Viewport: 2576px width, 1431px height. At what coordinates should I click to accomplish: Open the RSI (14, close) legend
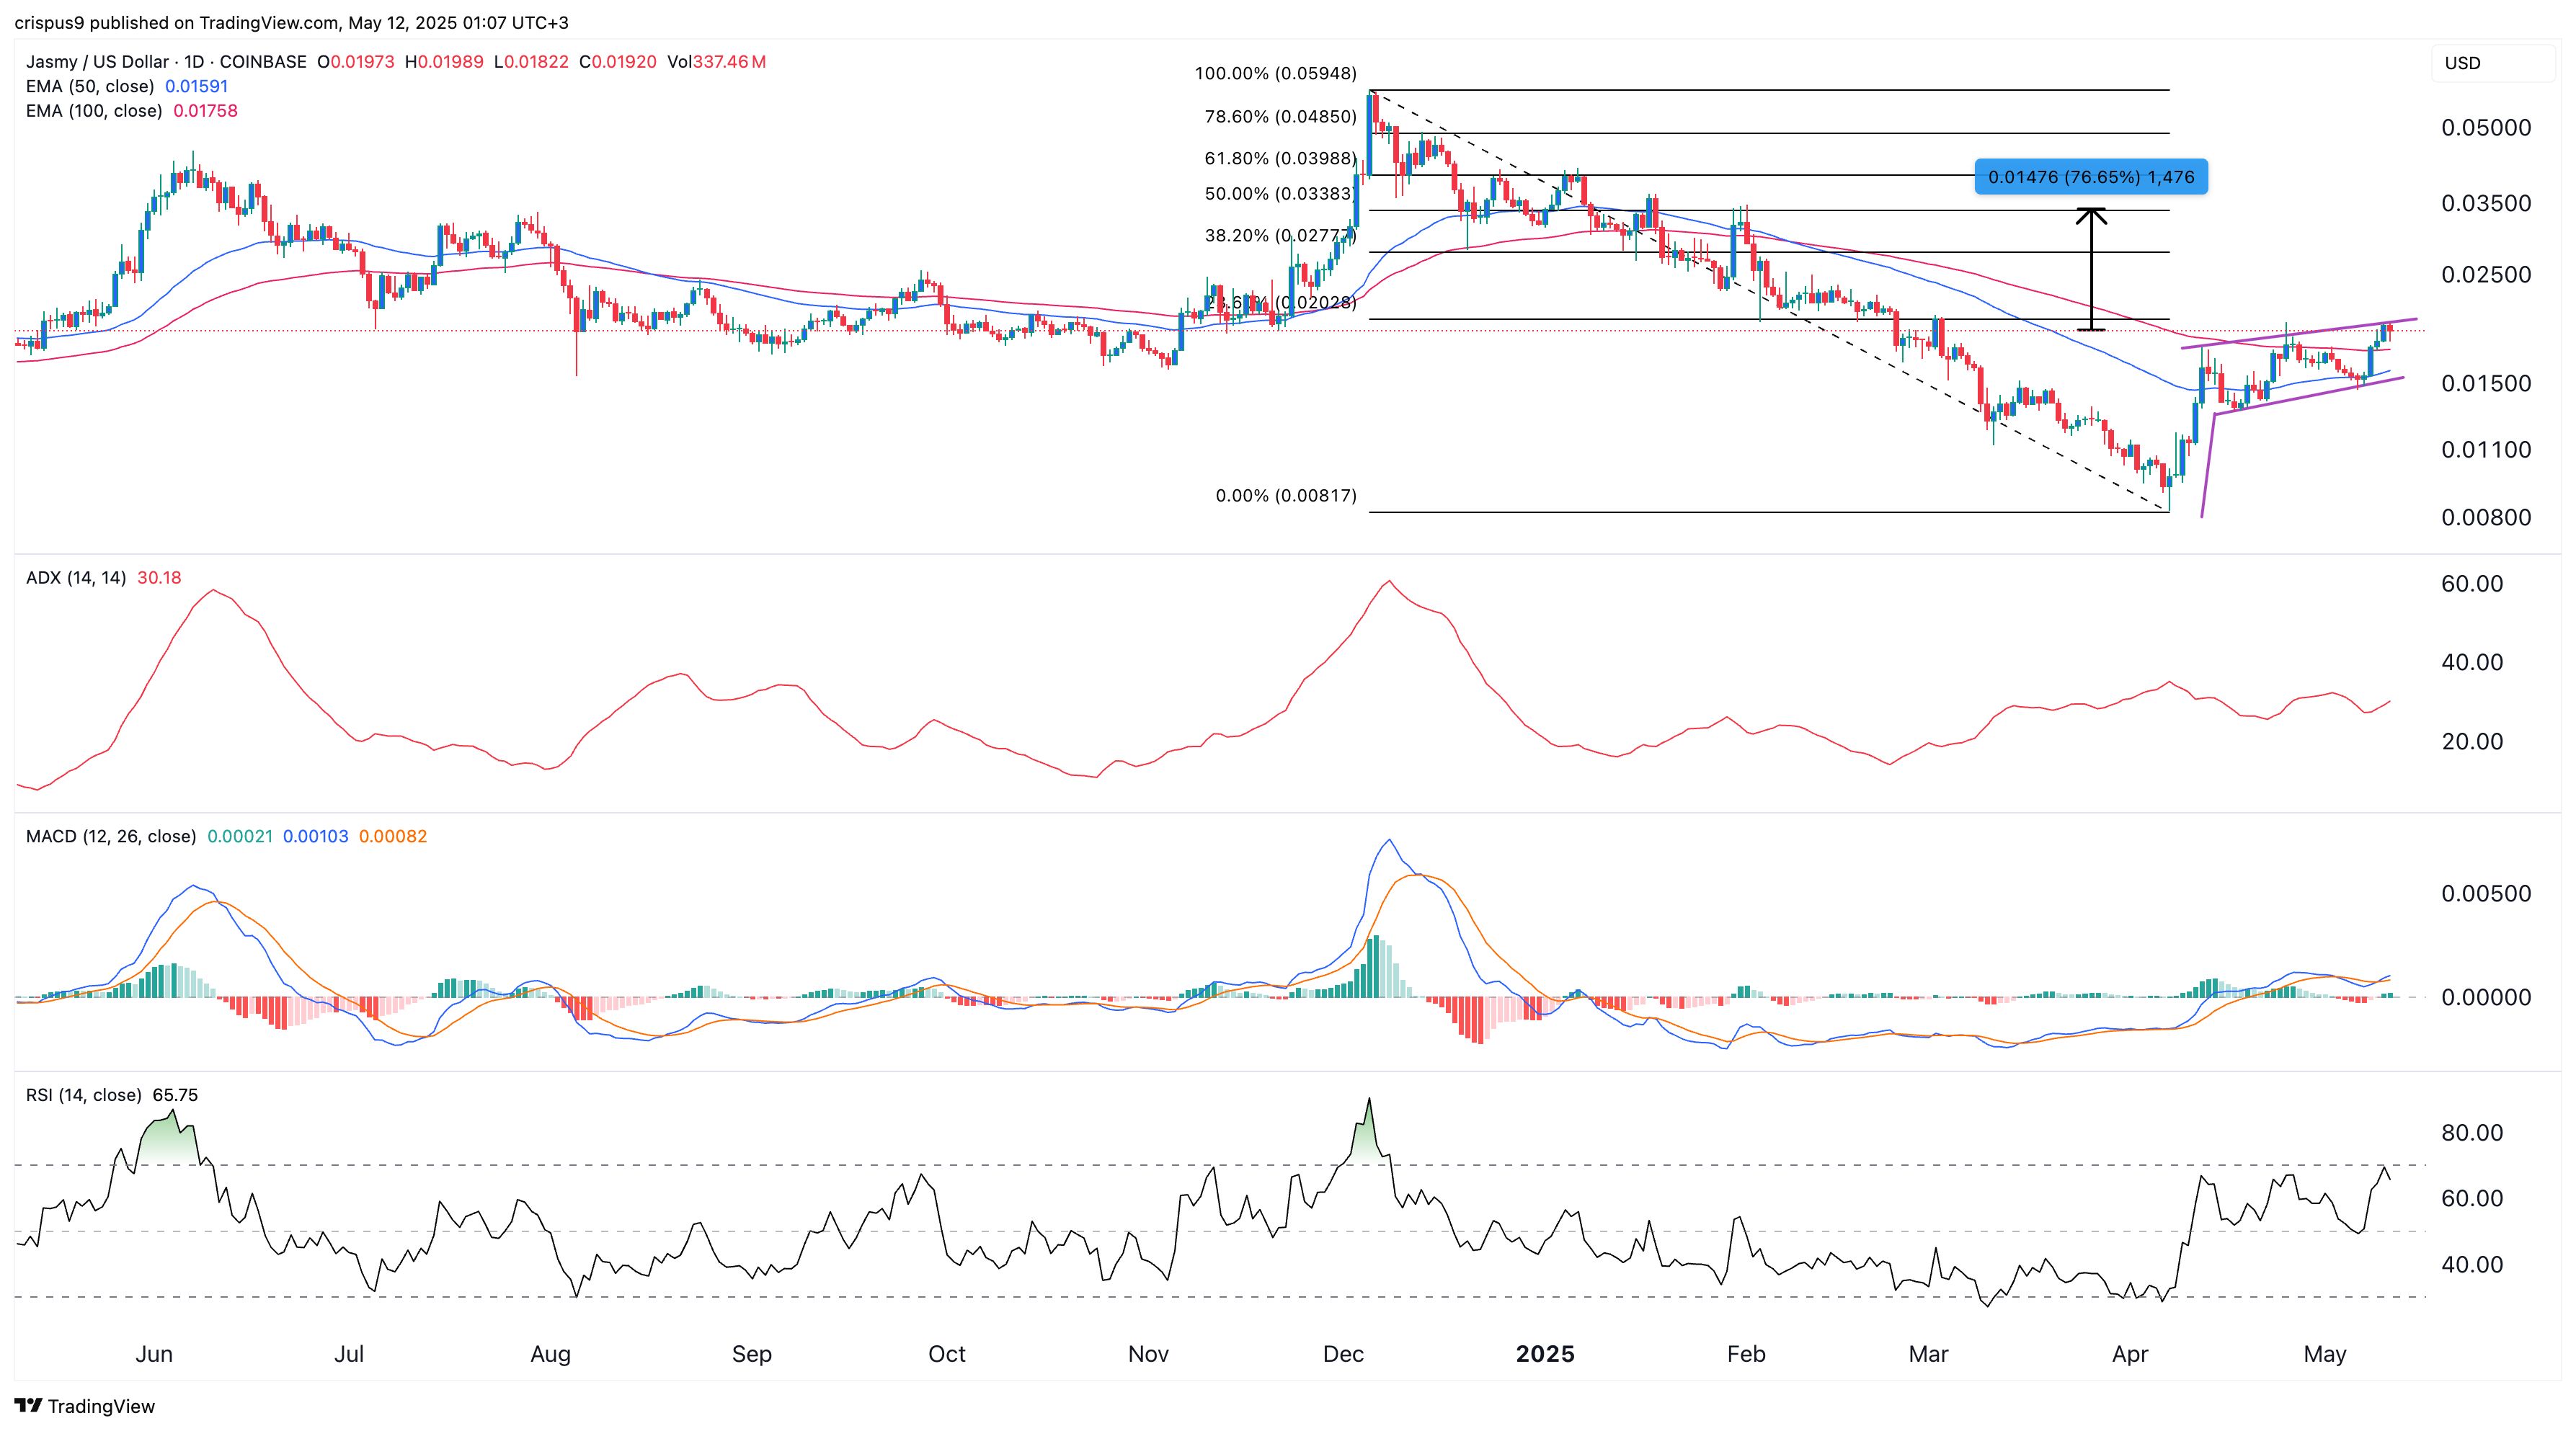click(x=84, y=1095)
